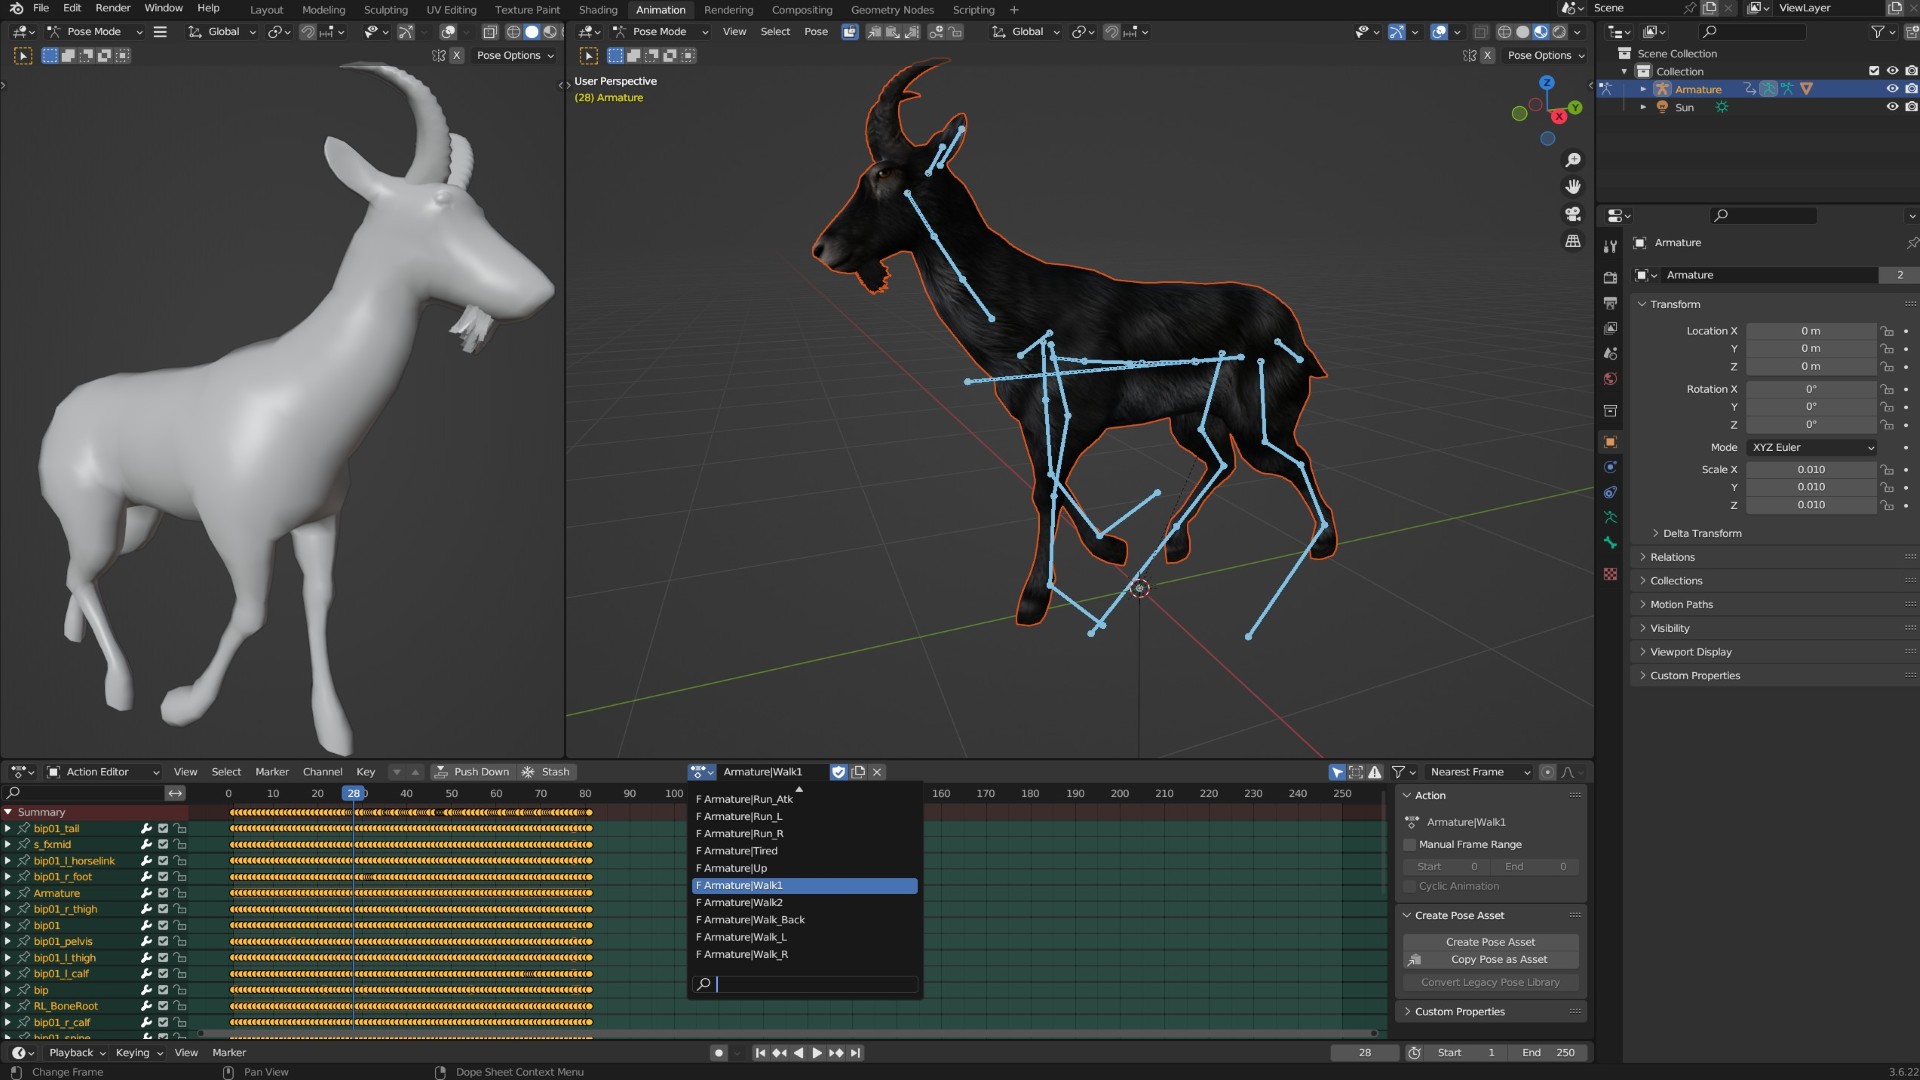Screen dimensions: 1920x1080
Task: Toggle auto keying record button
Action: click(x=718, y=1053)
